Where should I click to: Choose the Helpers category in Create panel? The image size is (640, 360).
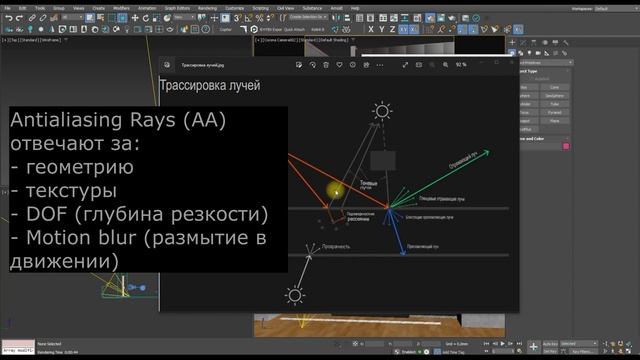click(547, 53)
